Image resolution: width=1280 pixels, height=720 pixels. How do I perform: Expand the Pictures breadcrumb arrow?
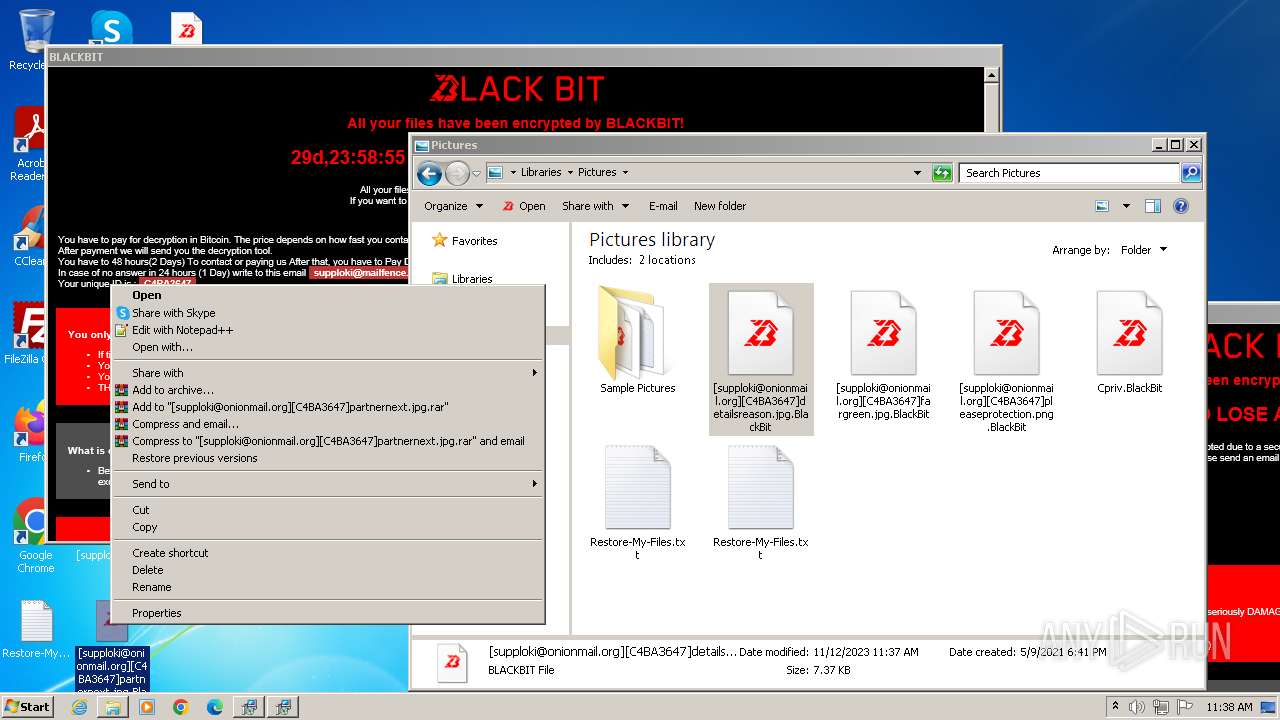pyautogui.click(x=625, y=173)
